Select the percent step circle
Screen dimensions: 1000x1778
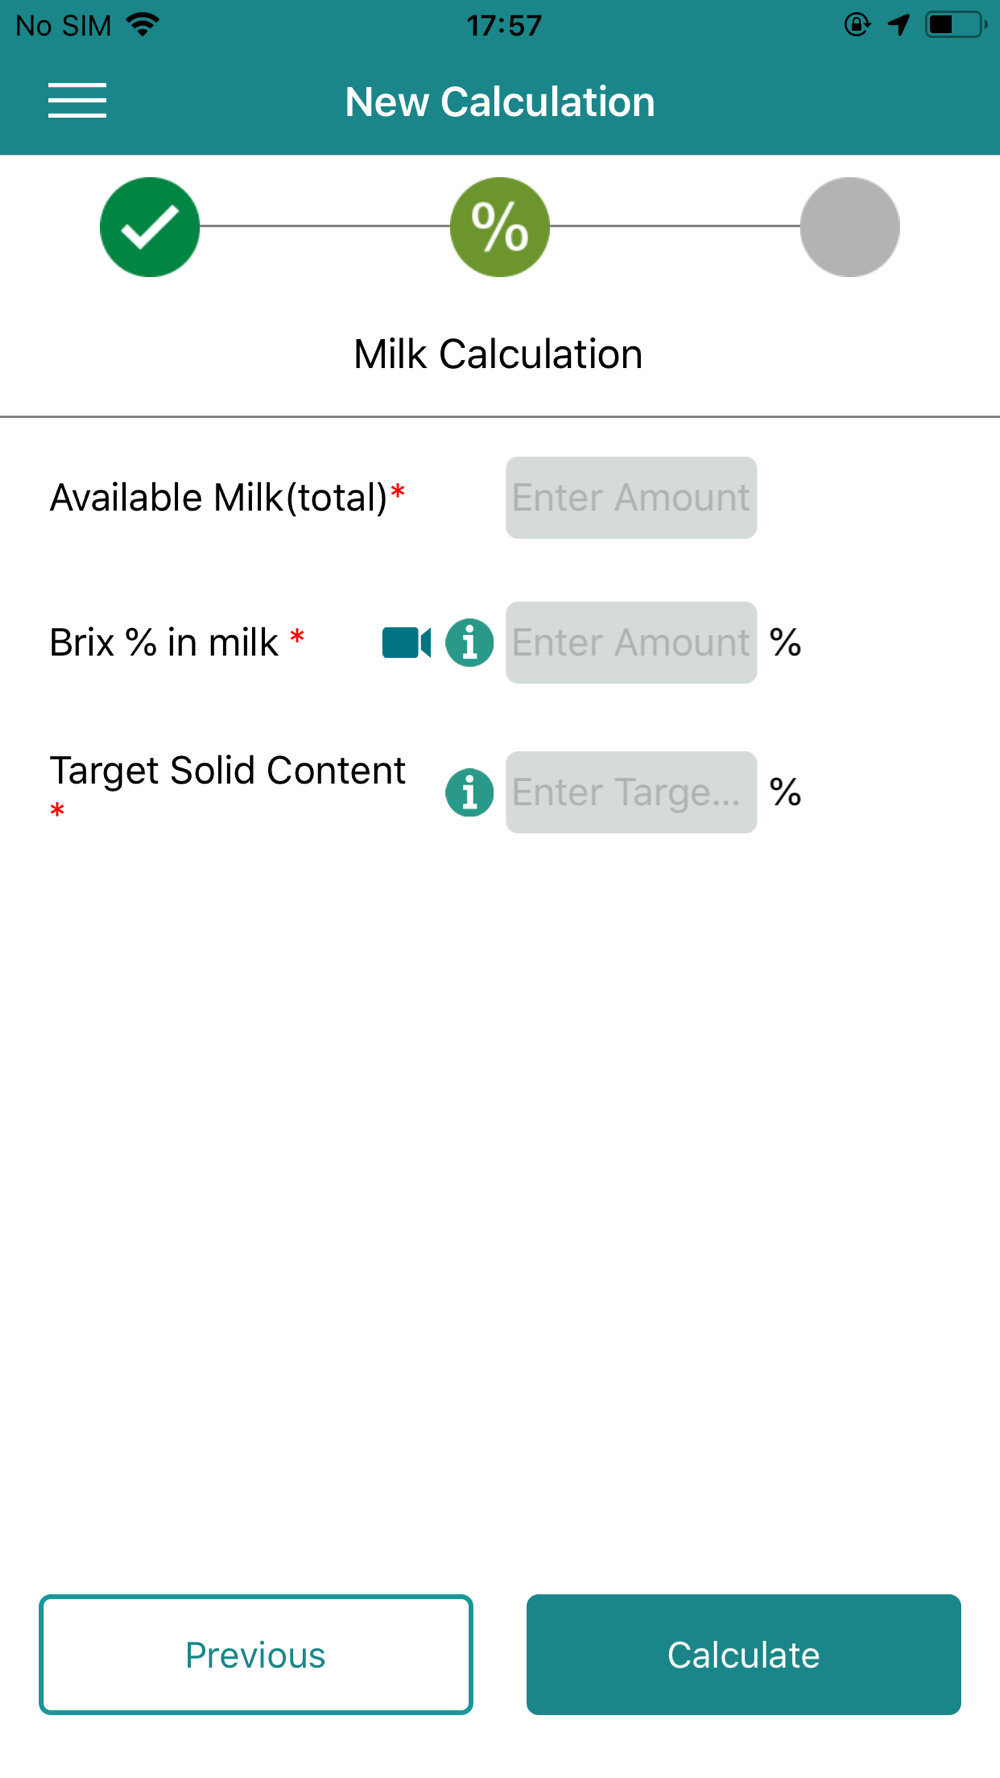[x=500, y=227]
